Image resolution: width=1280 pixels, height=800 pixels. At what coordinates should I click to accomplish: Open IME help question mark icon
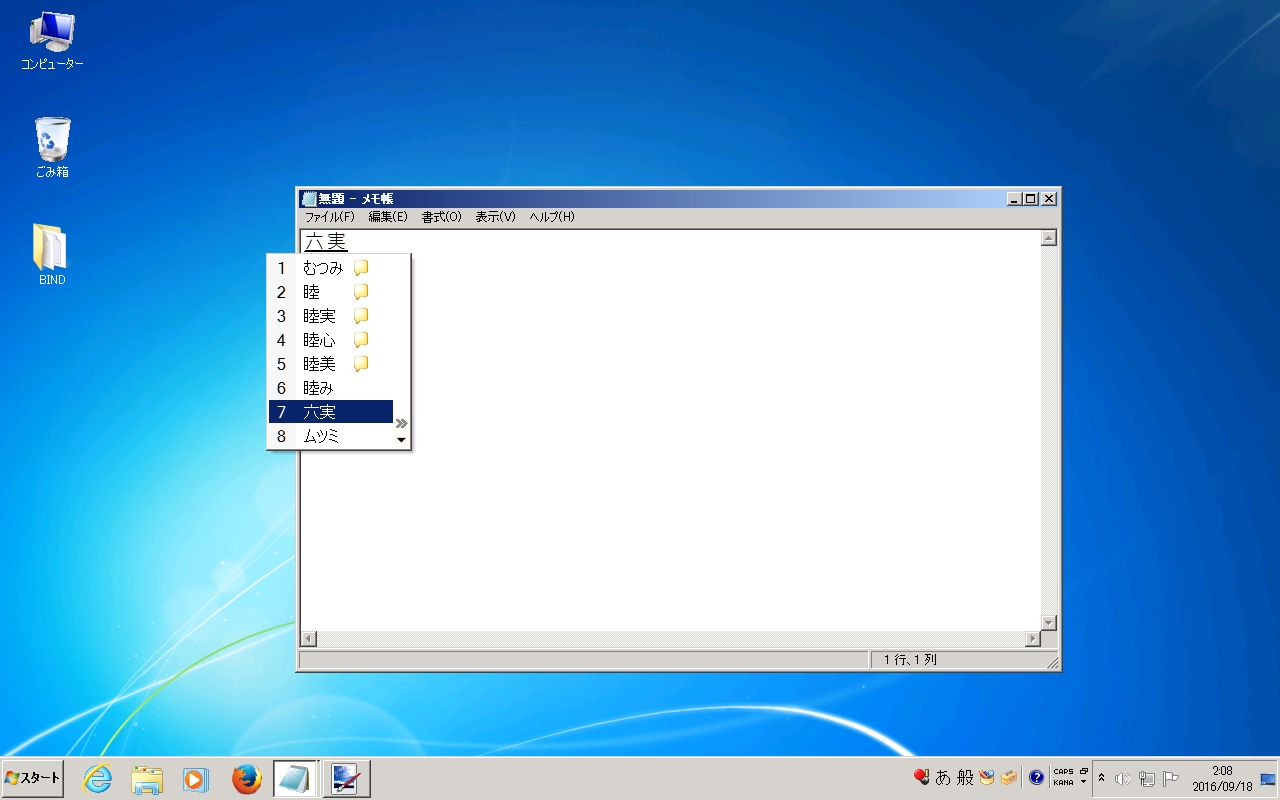1036,777
